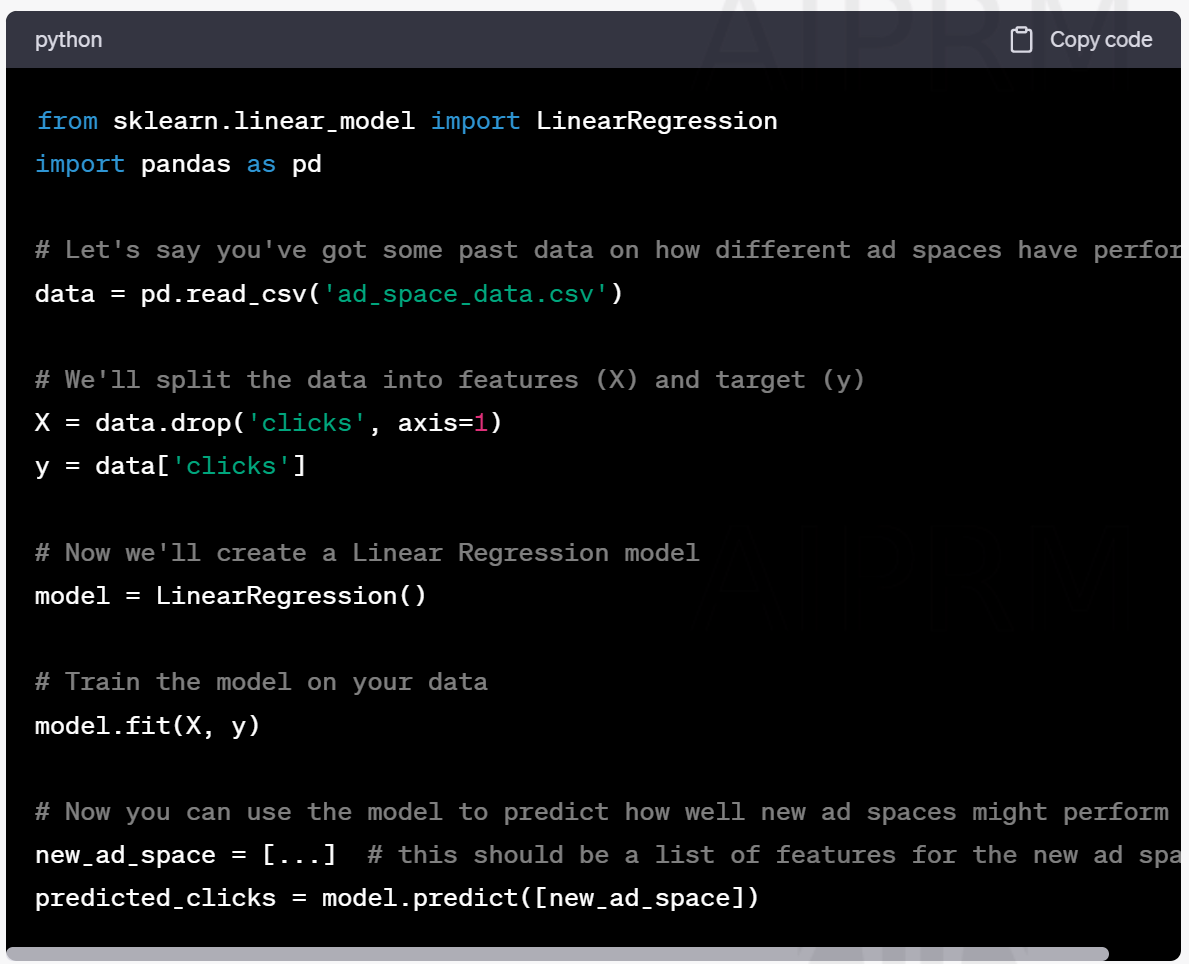This screenshot has height=964, width=1189.
Task: Click the 'ad_space_data.csv' string literal
Action: click(466, 294)
